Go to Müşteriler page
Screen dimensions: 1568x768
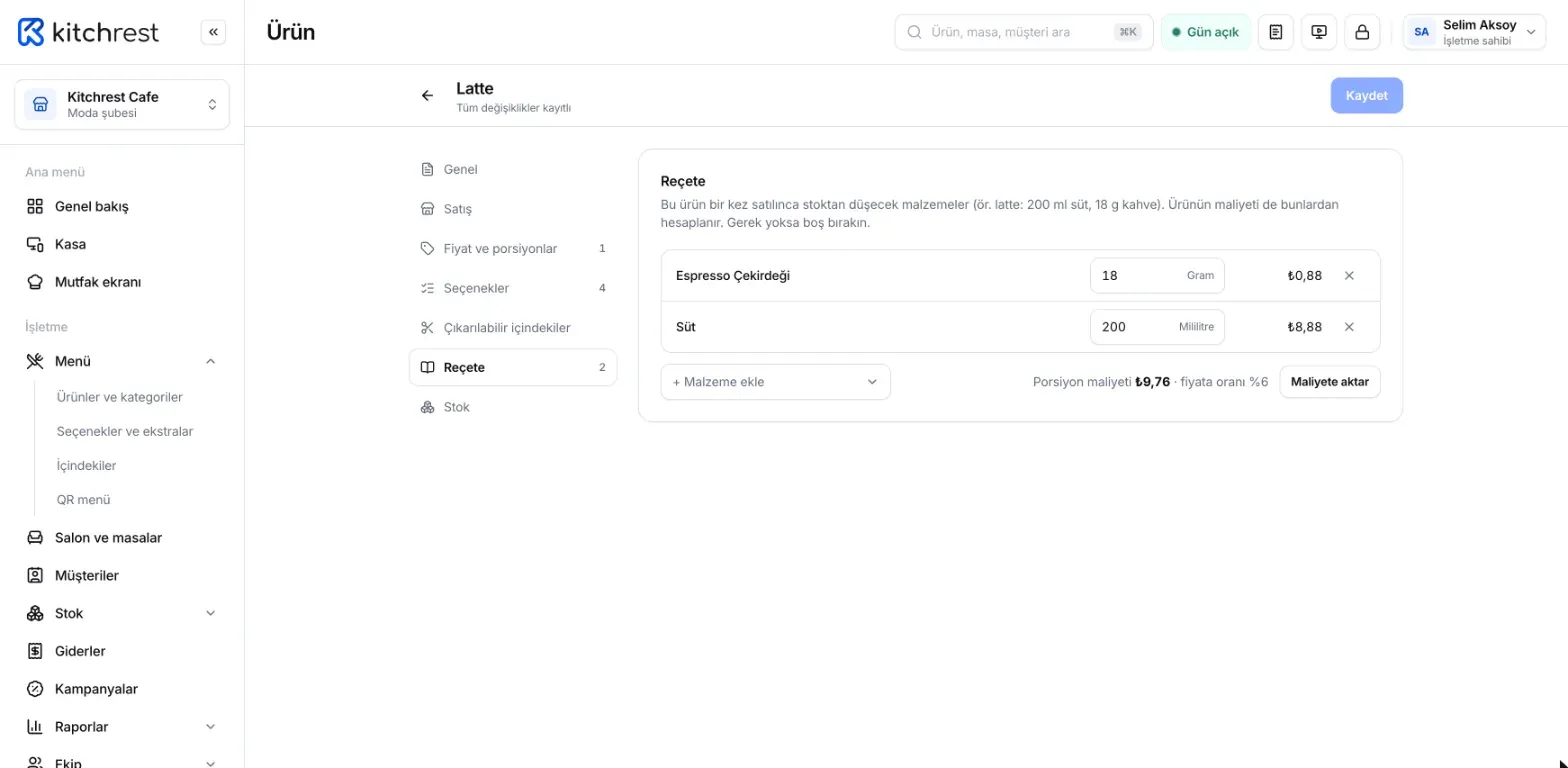(x=122, y=576)
